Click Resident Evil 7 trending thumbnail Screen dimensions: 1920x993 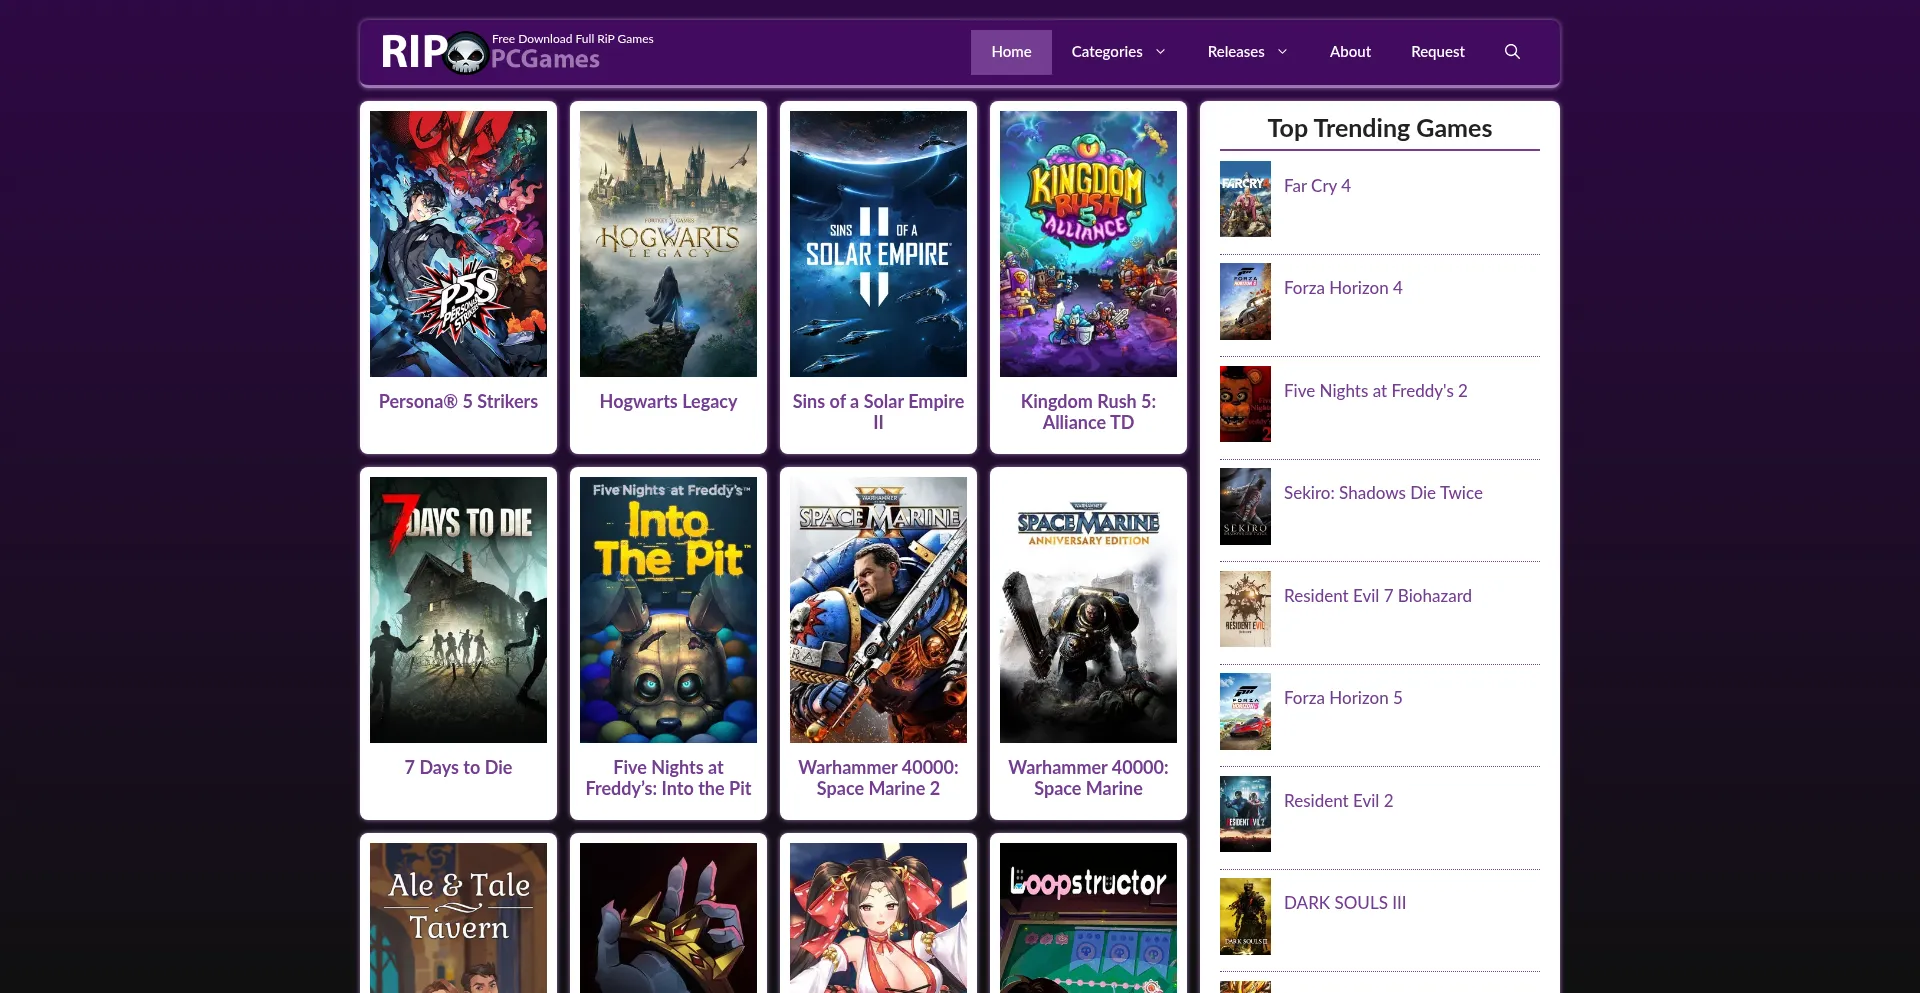1245,609
